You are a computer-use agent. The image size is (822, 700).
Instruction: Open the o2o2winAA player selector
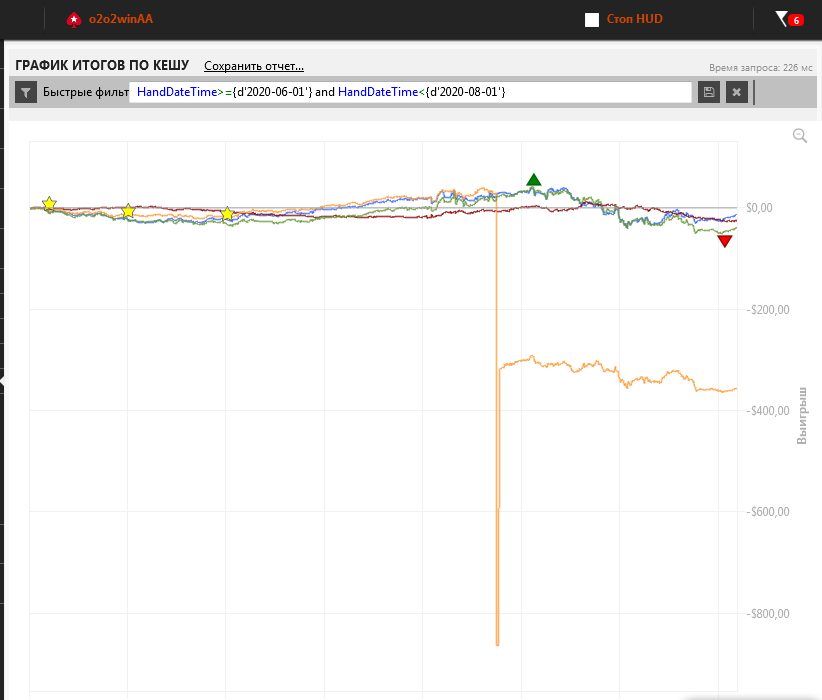[x=121, y=19]
